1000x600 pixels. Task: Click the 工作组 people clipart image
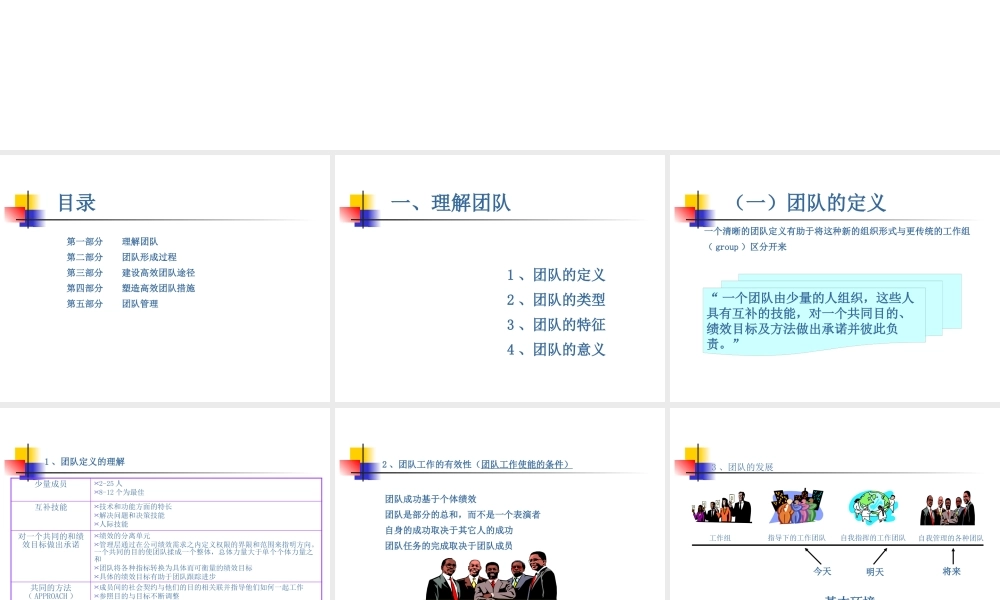721,508
